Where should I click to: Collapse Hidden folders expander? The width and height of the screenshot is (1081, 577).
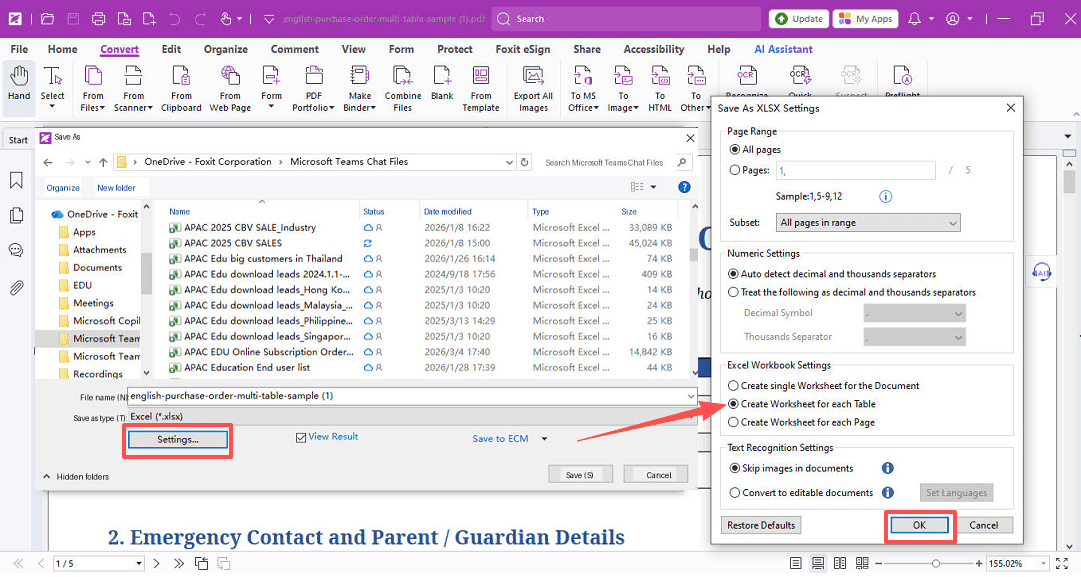coord(47,476)
